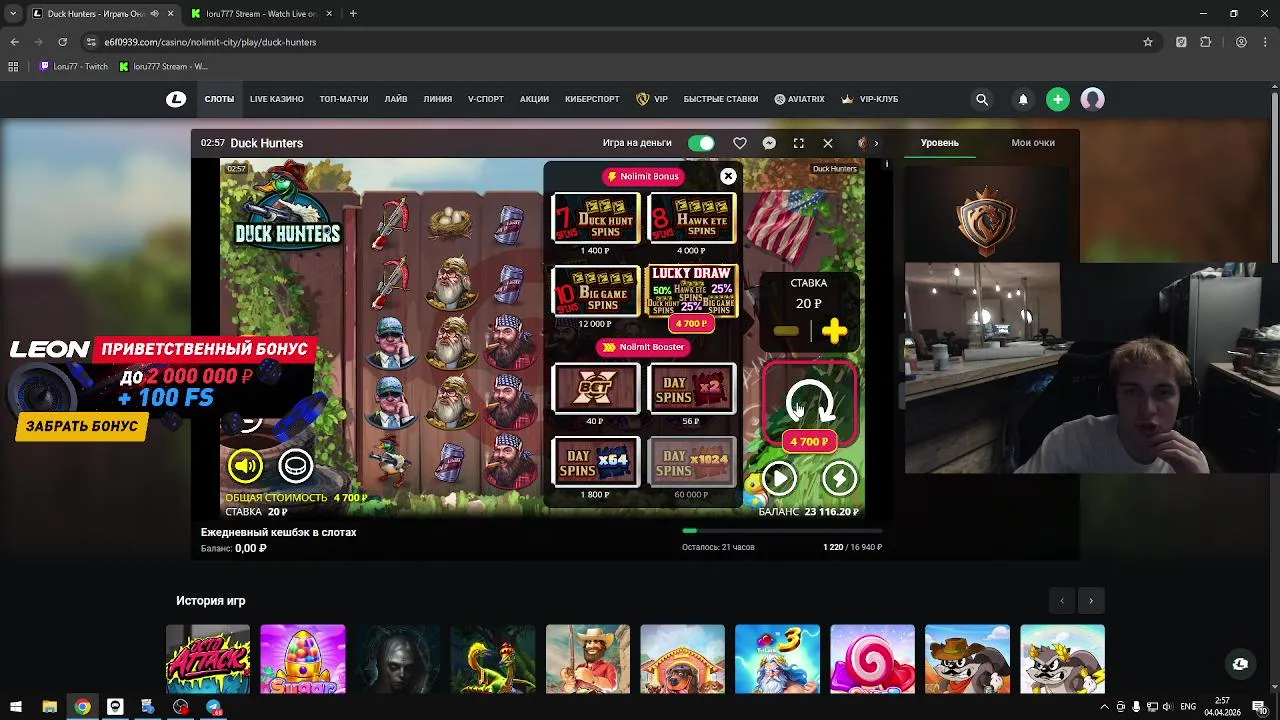The image size is (1280, 720).
Task: Open the Loru77 - Twitch bookmark
Action: [x=74, y=66]
